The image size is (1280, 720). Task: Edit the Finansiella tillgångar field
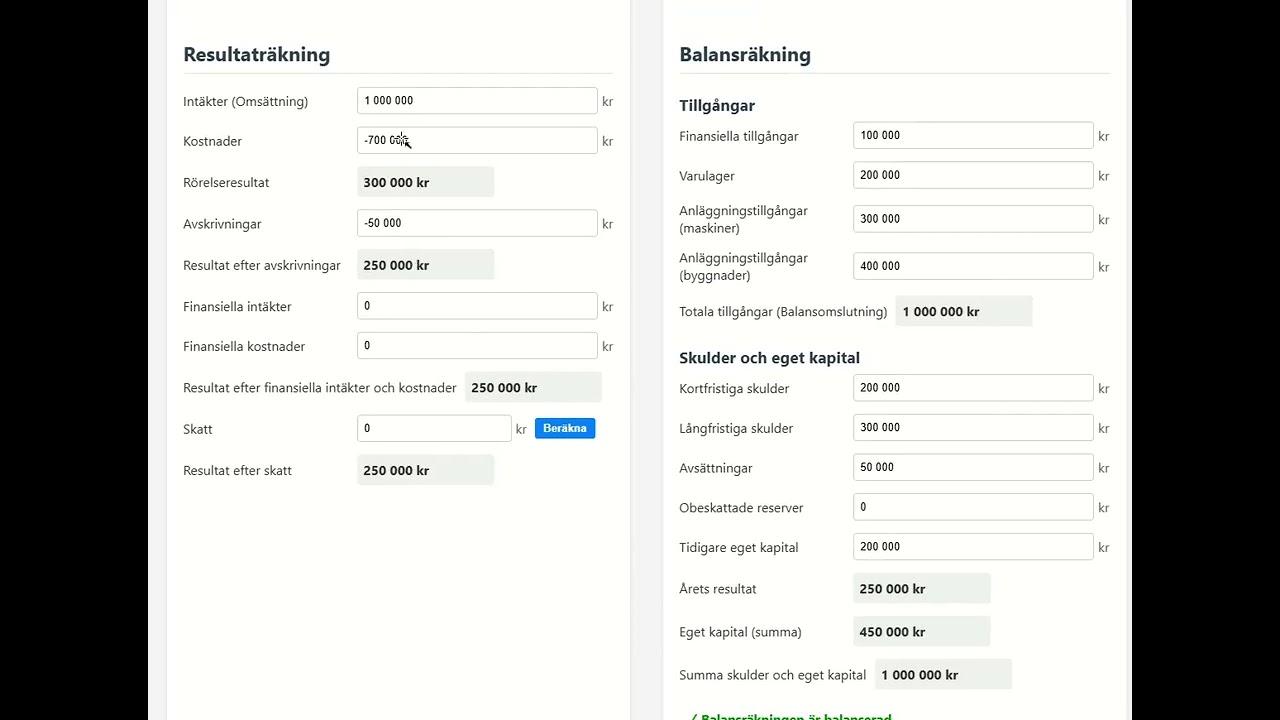[x=973, y=135]
